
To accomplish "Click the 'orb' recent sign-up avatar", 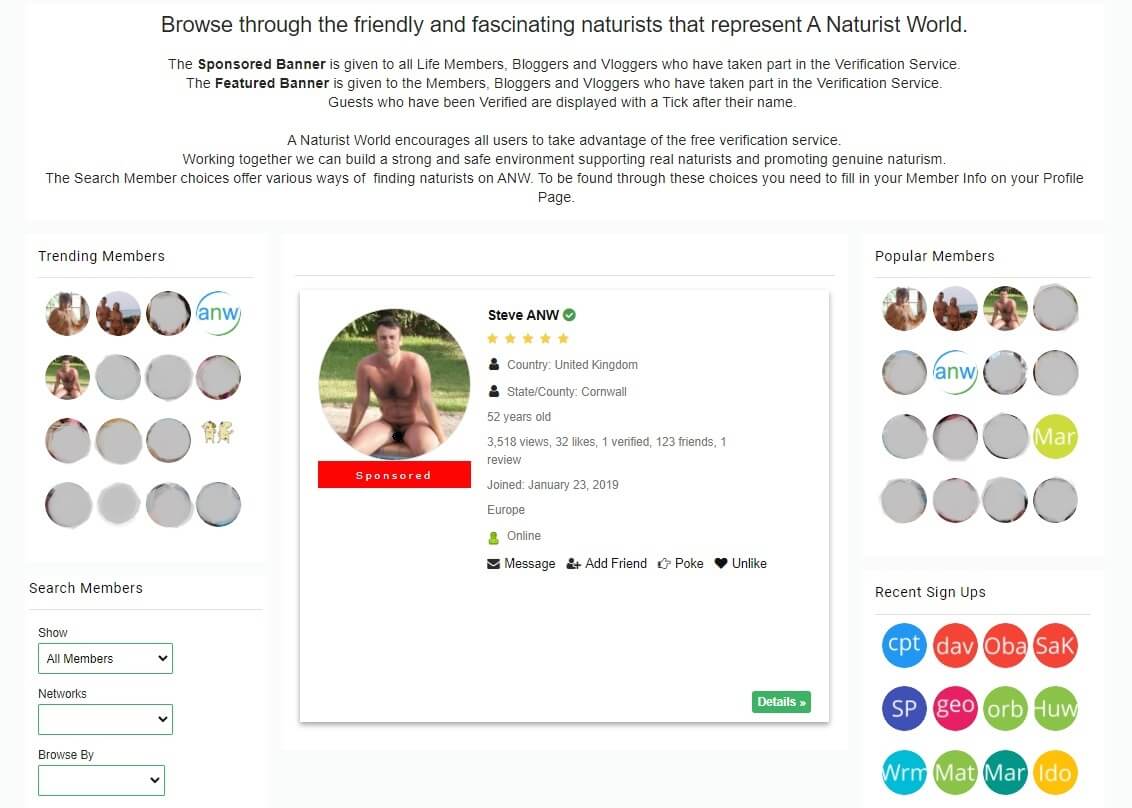I will 1004,708.
